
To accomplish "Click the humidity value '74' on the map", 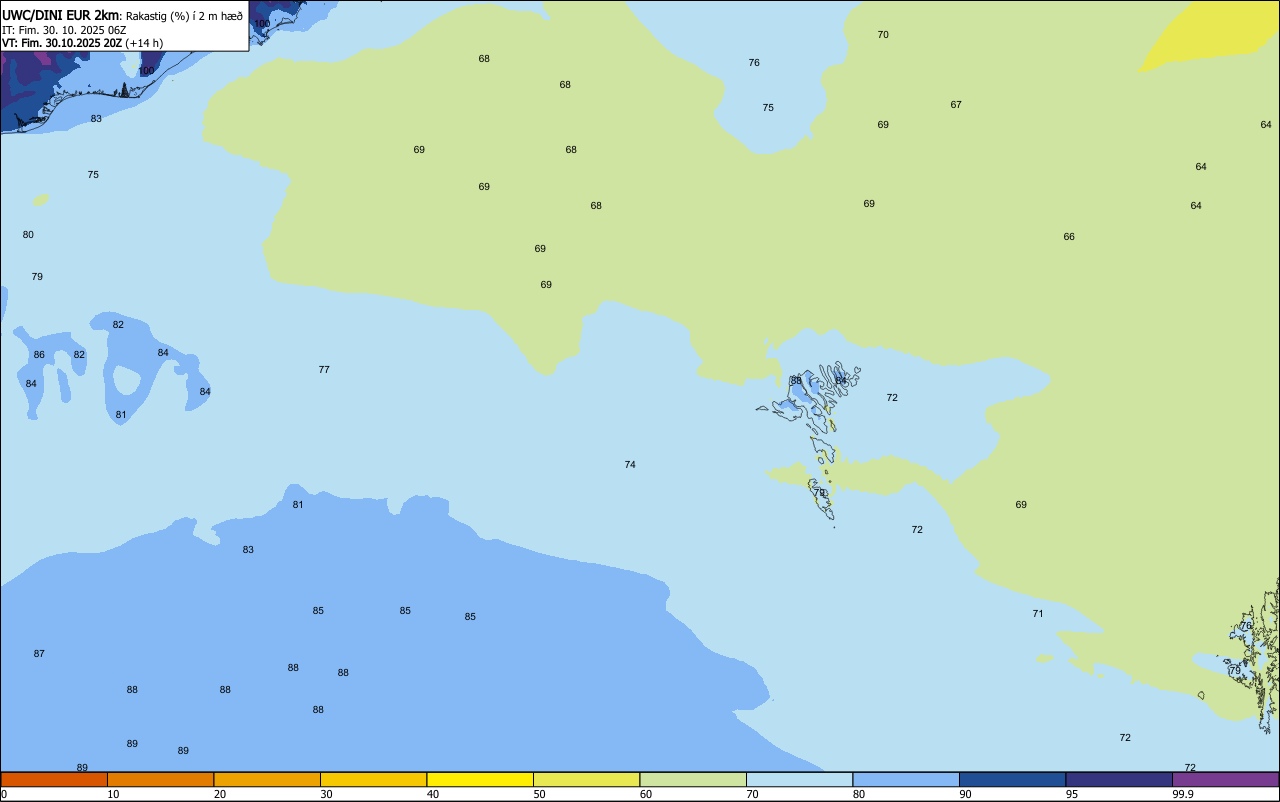I will pos(630,464).
